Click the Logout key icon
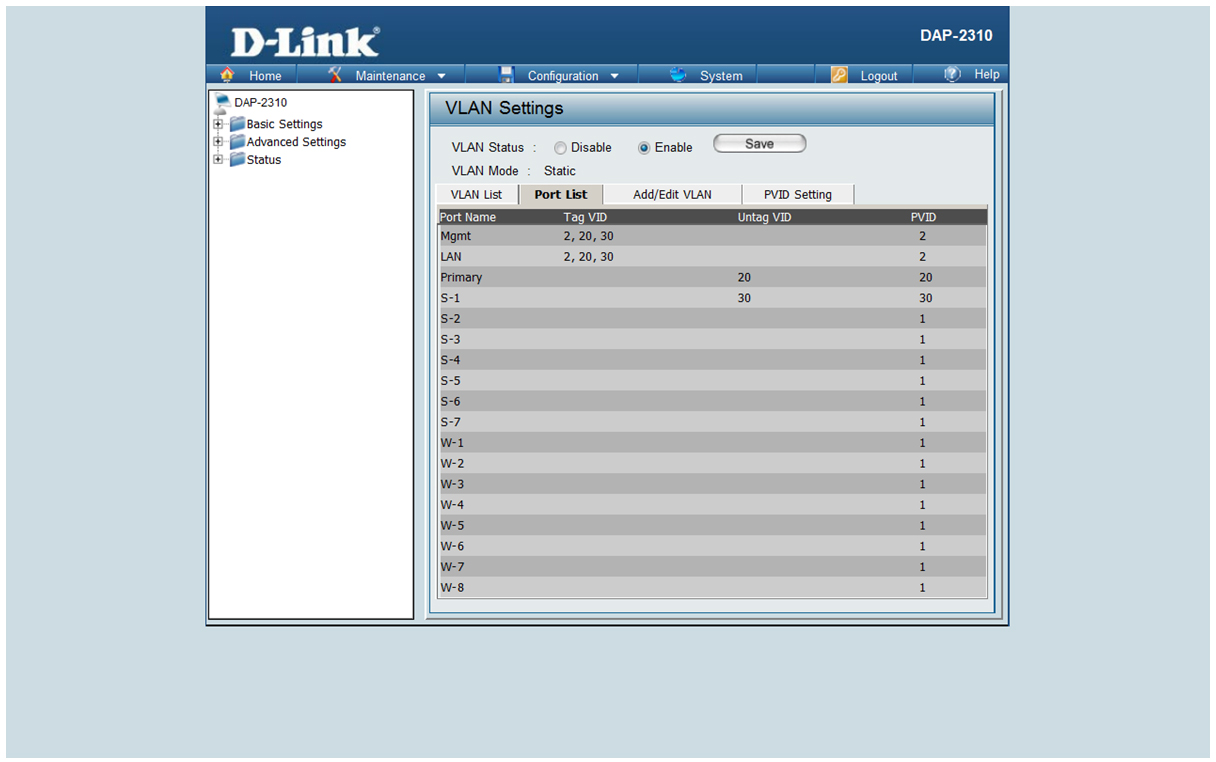Viewport: 1216px width, 762px height. point(839,75)
